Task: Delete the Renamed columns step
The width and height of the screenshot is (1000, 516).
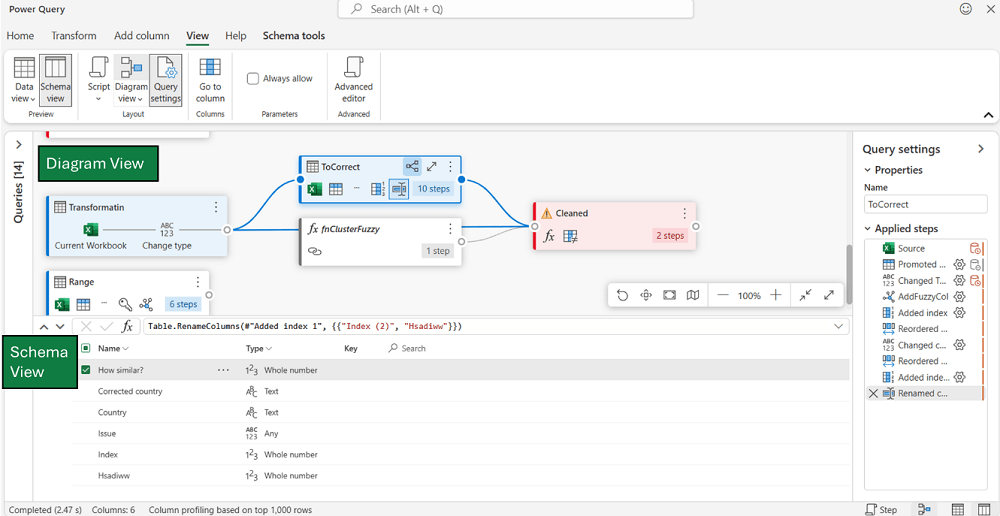Action: point(873,394)
